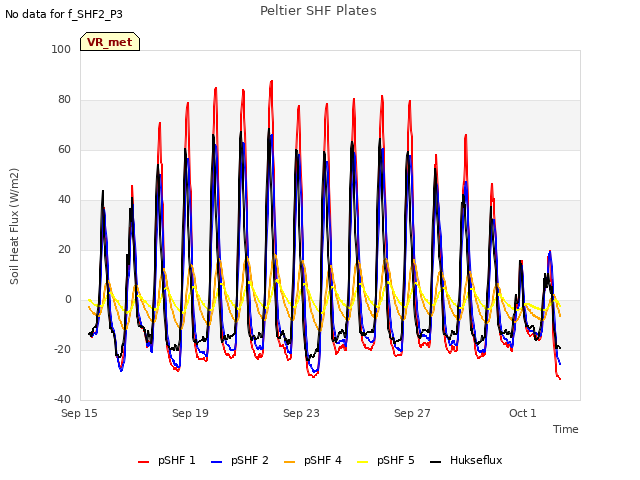Click the 0 y-axis label
The image size is (640, 480).
[x=68, y=300]
